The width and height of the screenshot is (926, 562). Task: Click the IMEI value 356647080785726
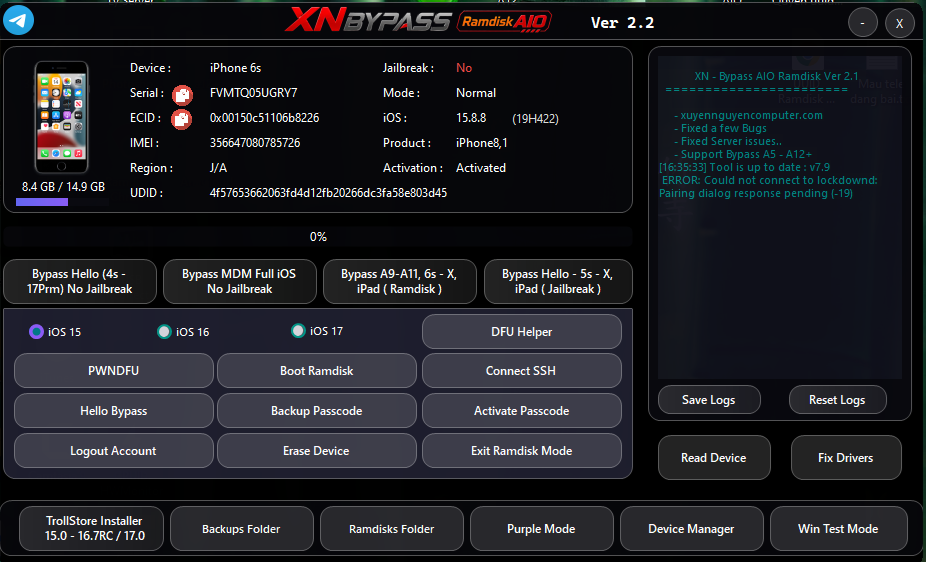(255, 142)
